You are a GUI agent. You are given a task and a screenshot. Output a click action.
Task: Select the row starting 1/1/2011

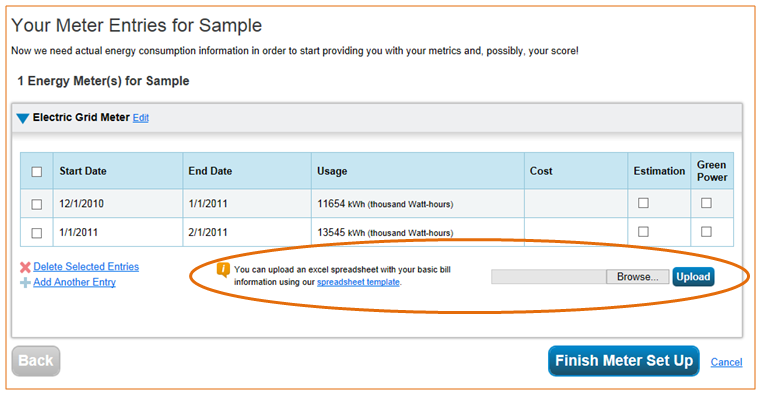(36, 233)
